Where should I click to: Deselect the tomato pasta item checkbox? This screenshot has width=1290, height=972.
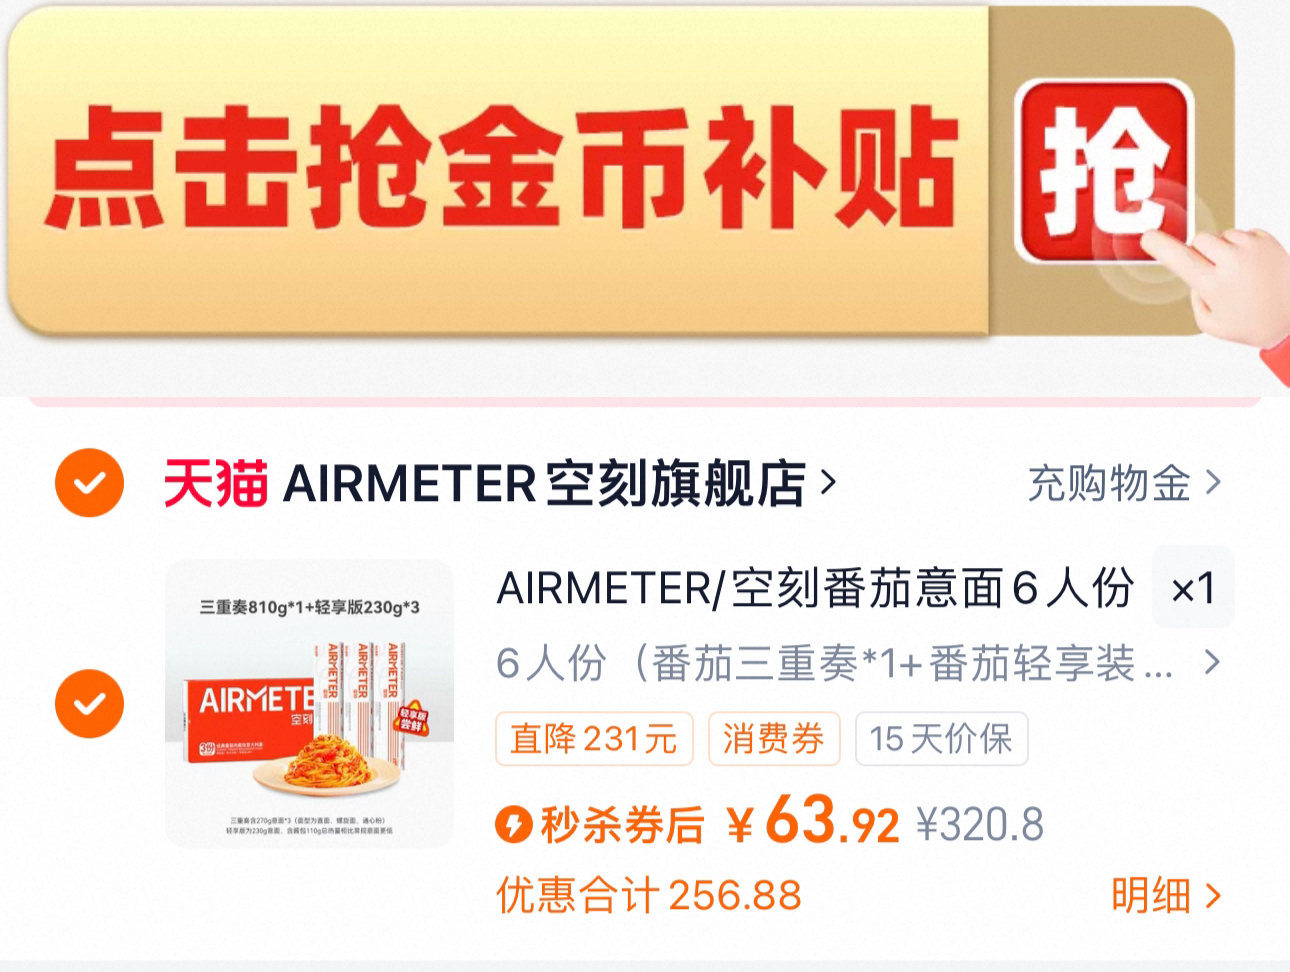[89, 703]
